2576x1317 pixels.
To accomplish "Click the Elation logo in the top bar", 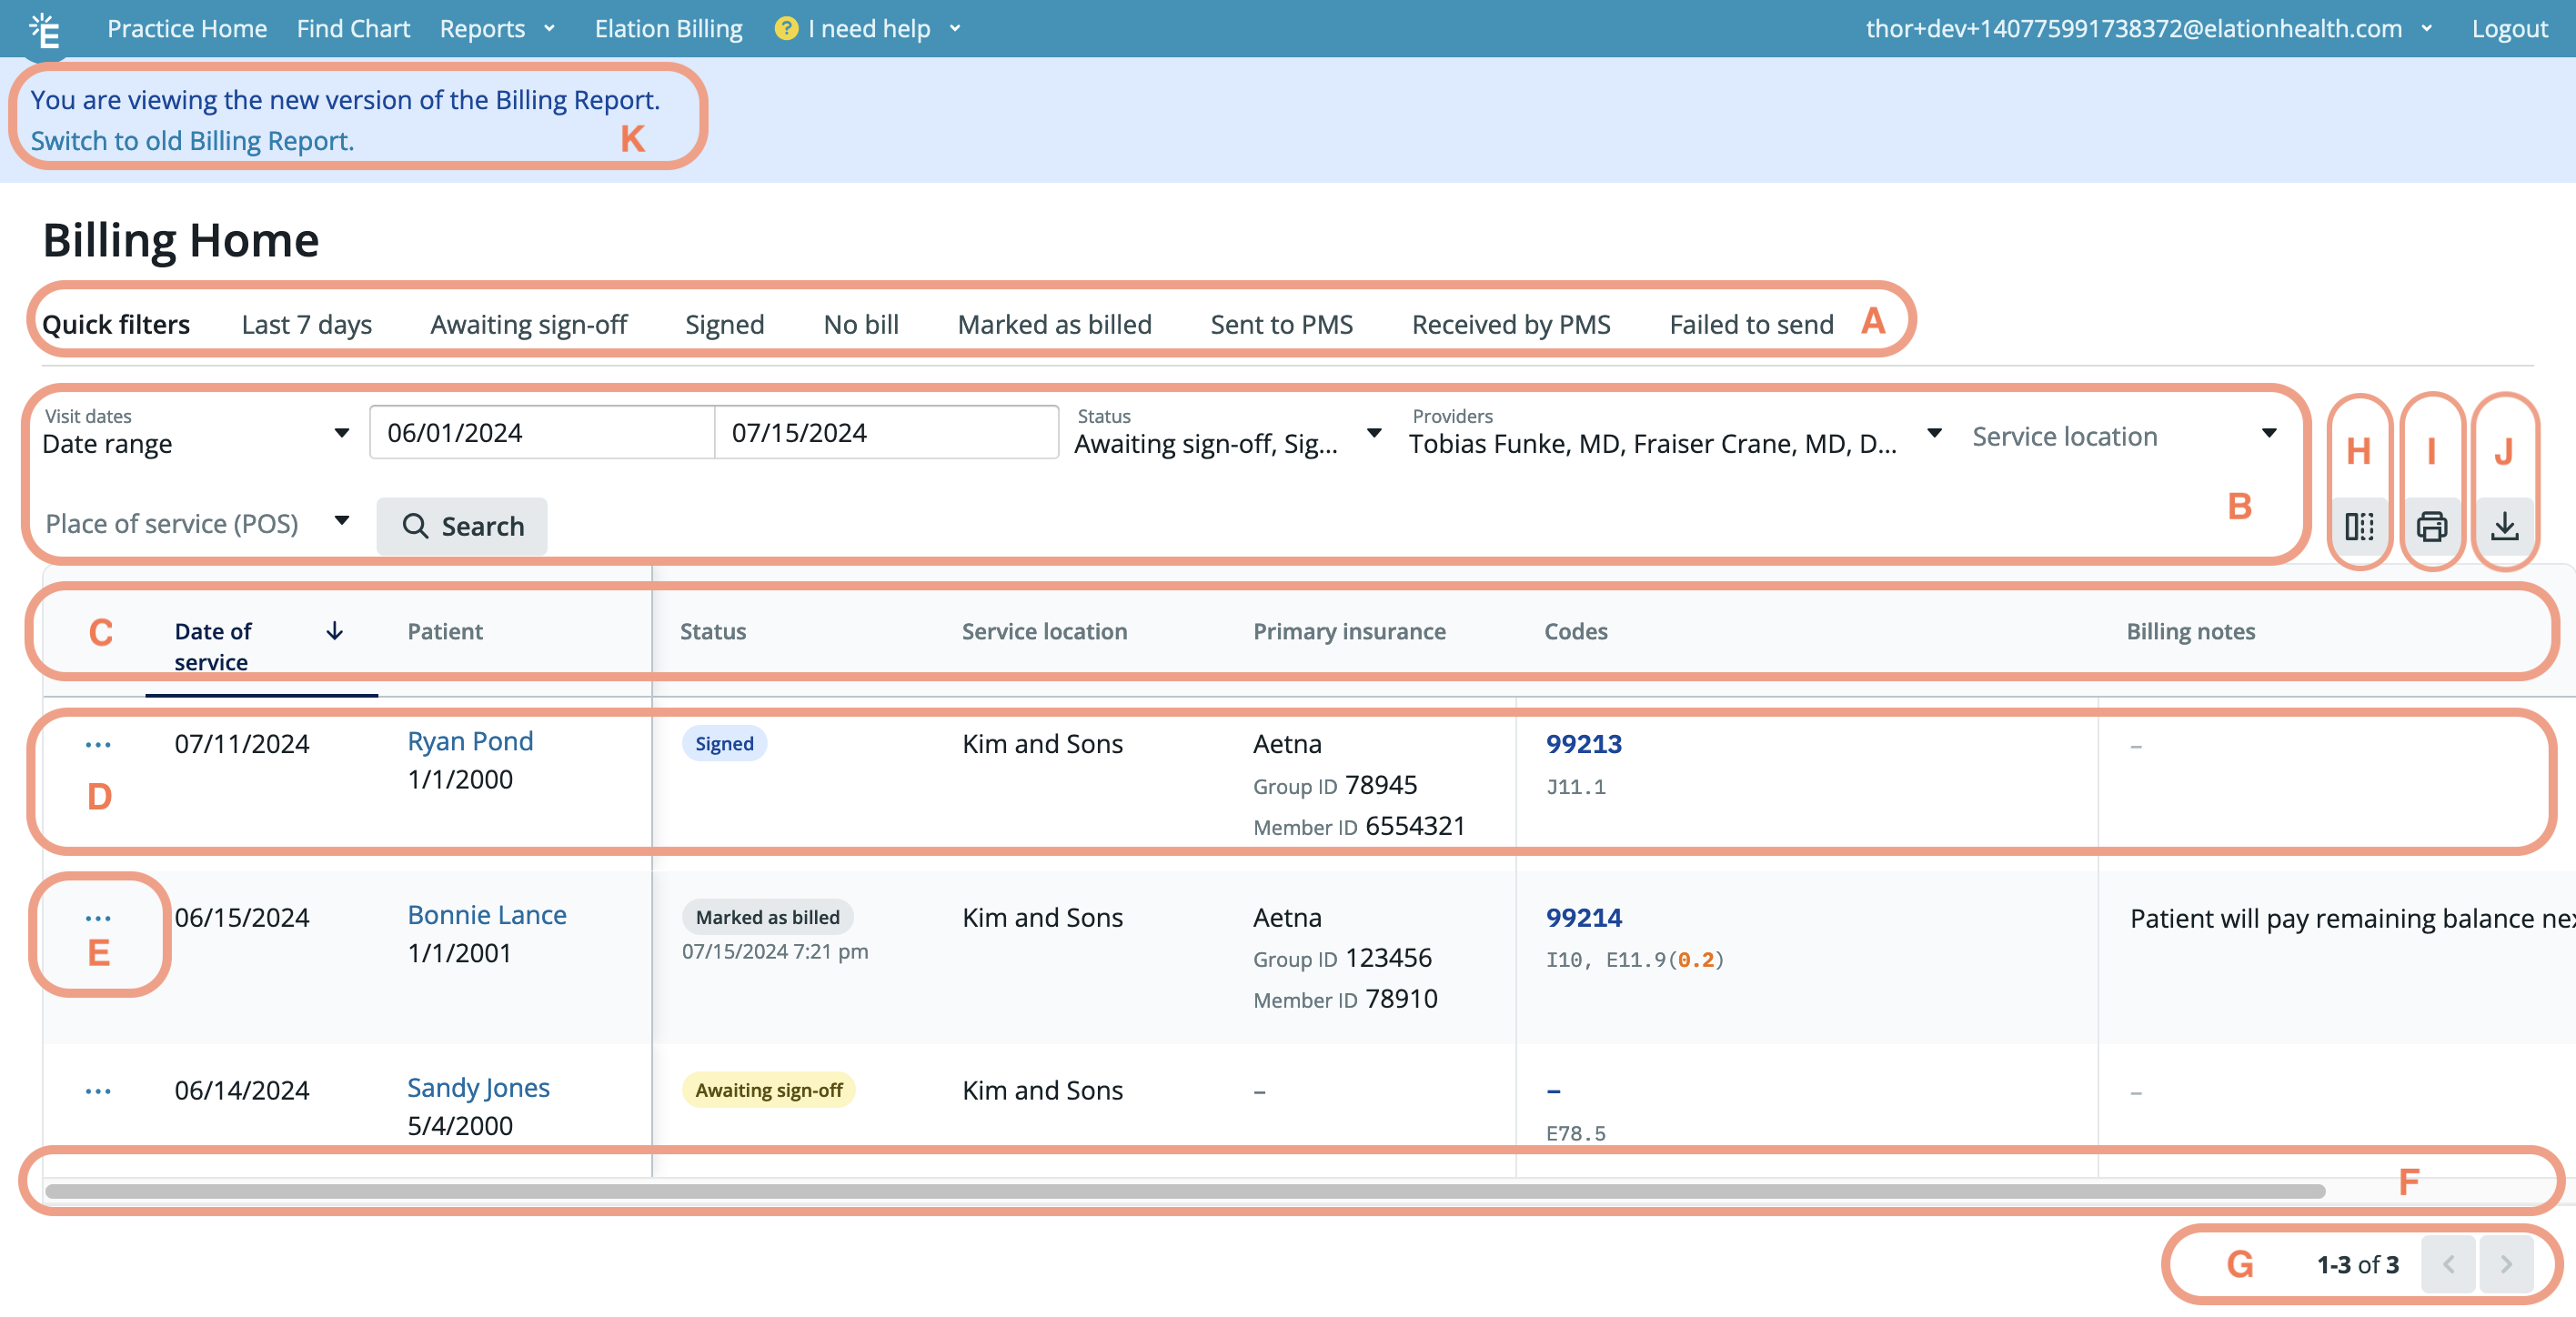I will pyautogui.click(x=44, y=28).
